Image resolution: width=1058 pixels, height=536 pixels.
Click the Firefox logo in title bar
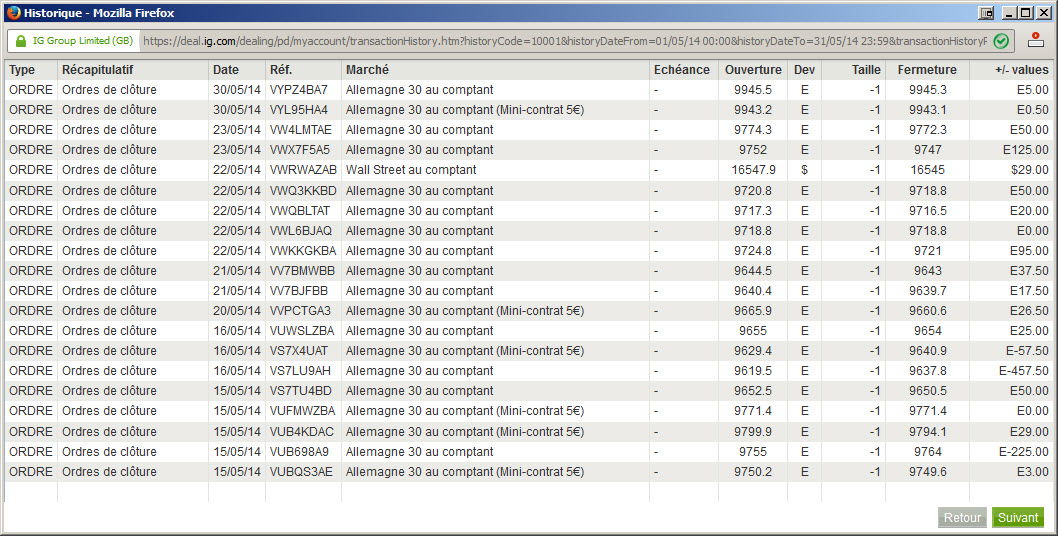click(x=13, y=12)
